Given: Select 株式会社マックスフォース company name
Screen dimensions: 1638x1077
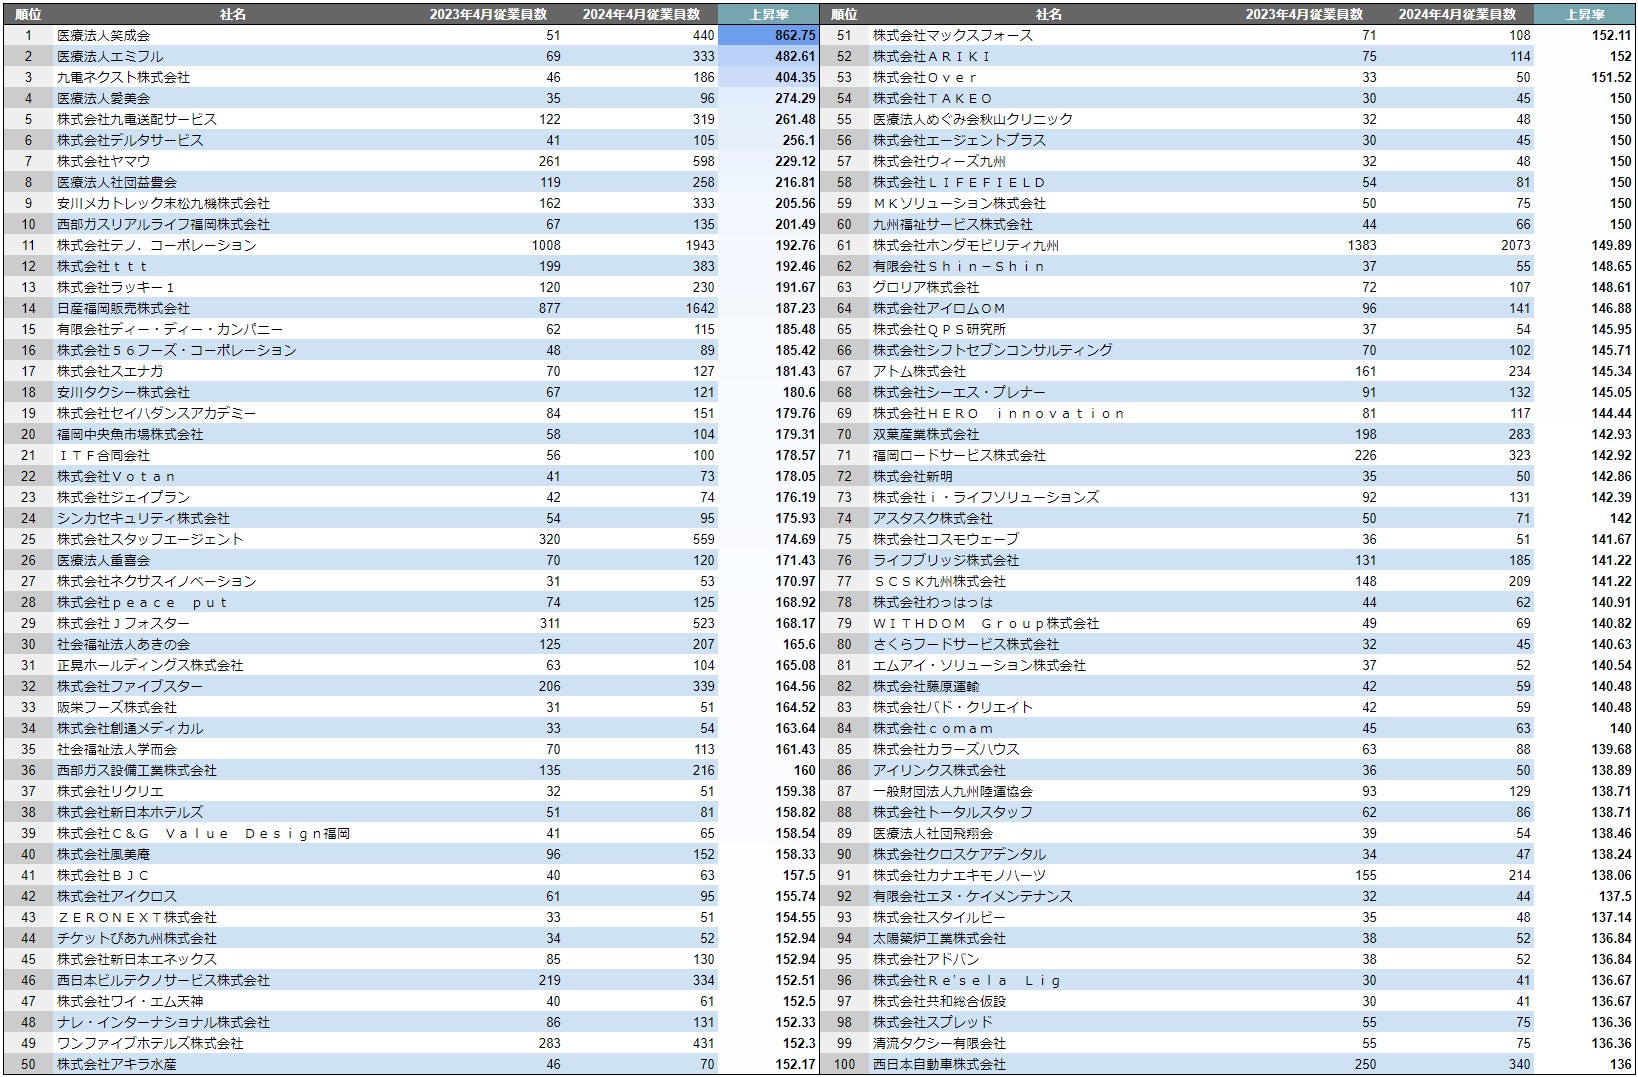Looking at the screenshot, I should pos(953,35).
